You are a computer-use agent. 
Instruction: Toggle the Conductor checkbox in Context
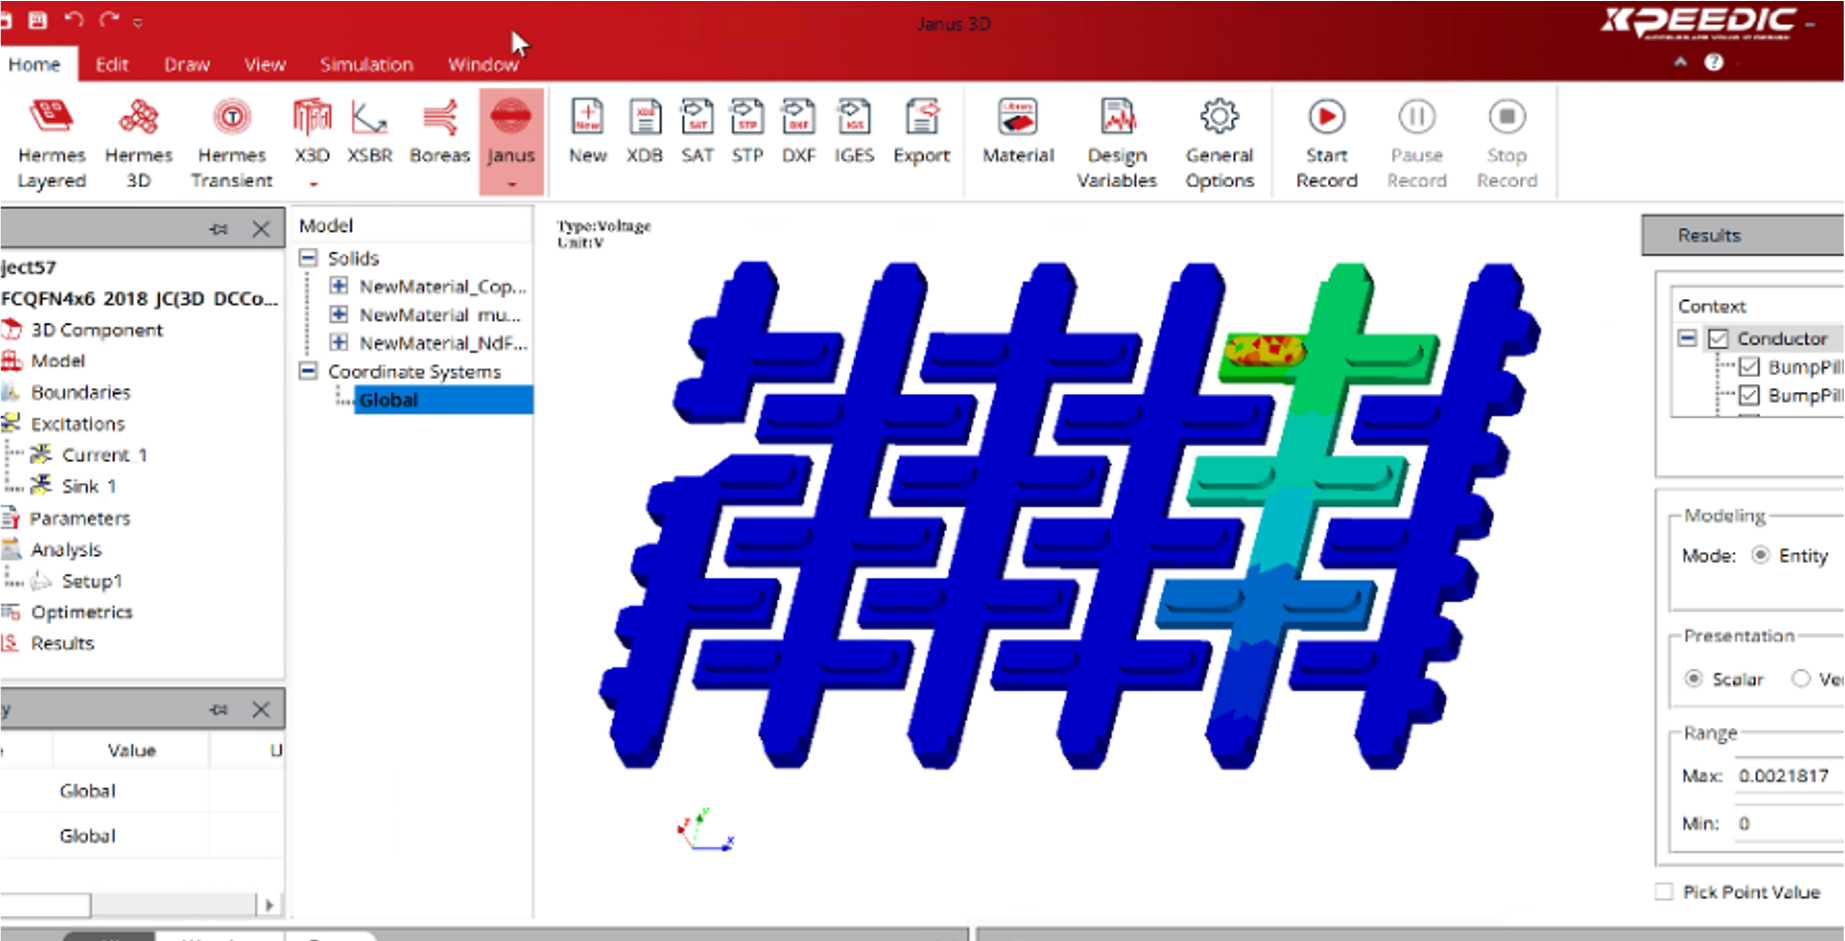1718,339
